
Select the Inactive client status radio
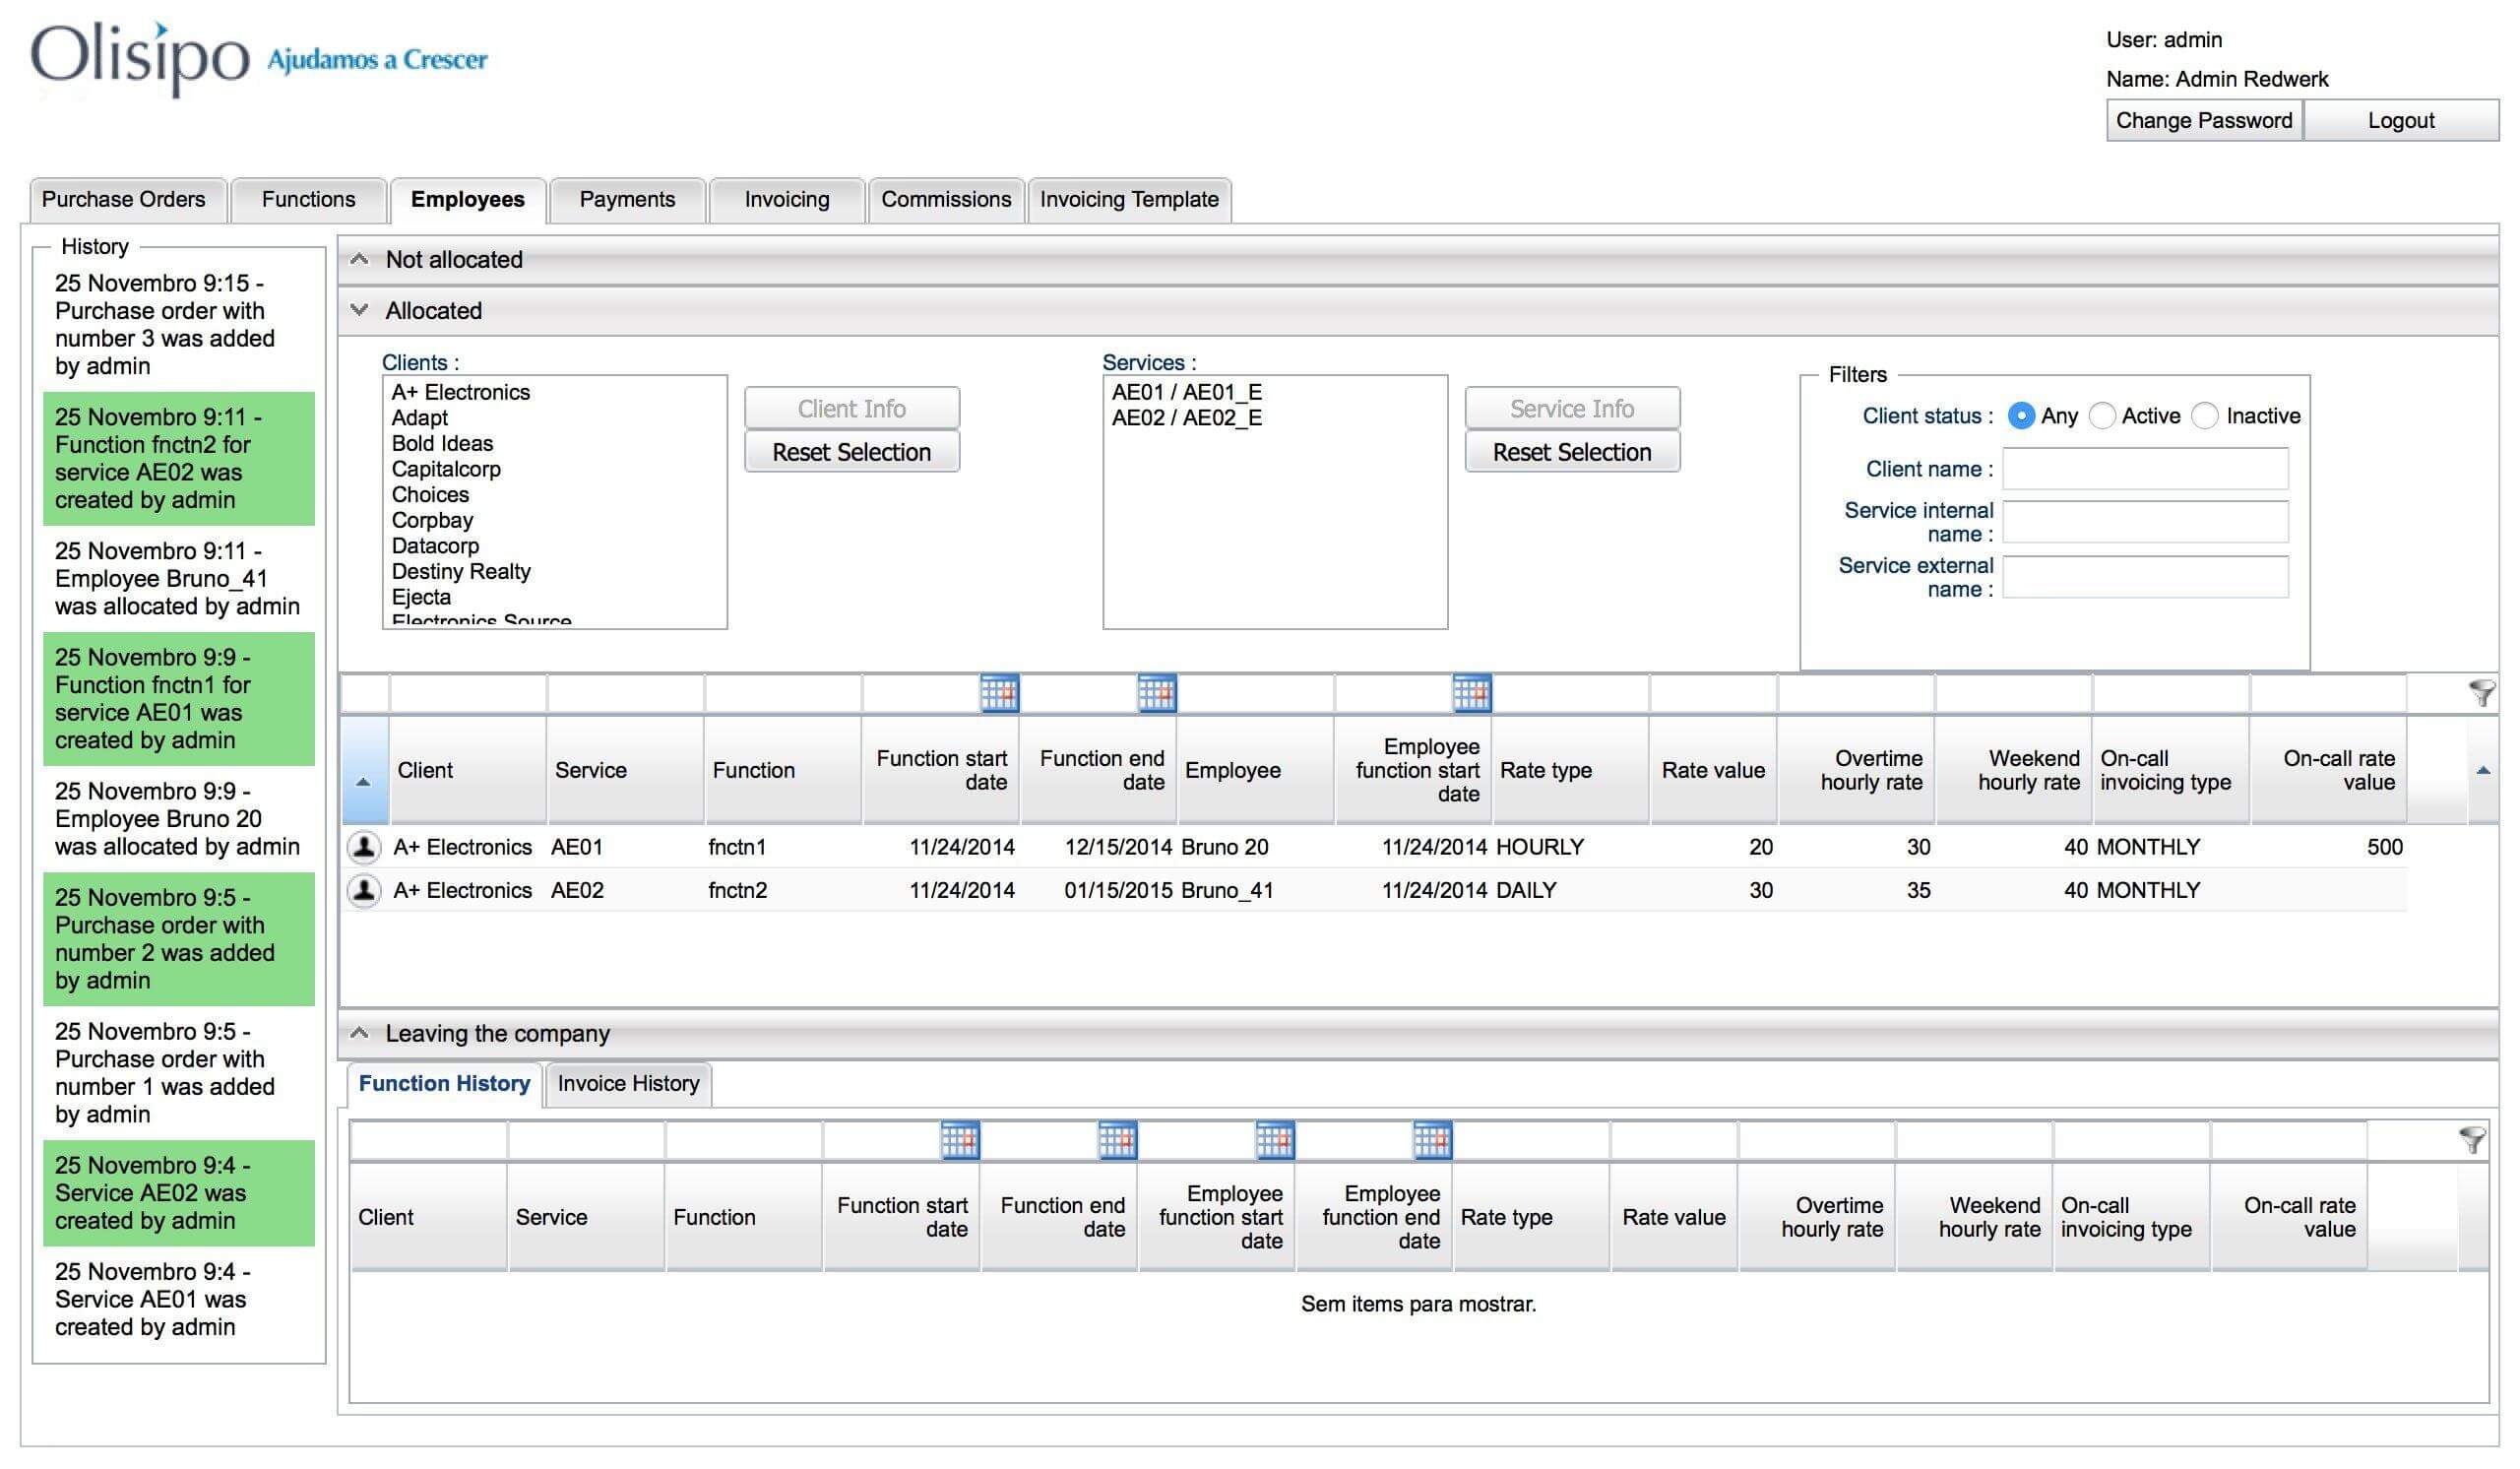2205,416
